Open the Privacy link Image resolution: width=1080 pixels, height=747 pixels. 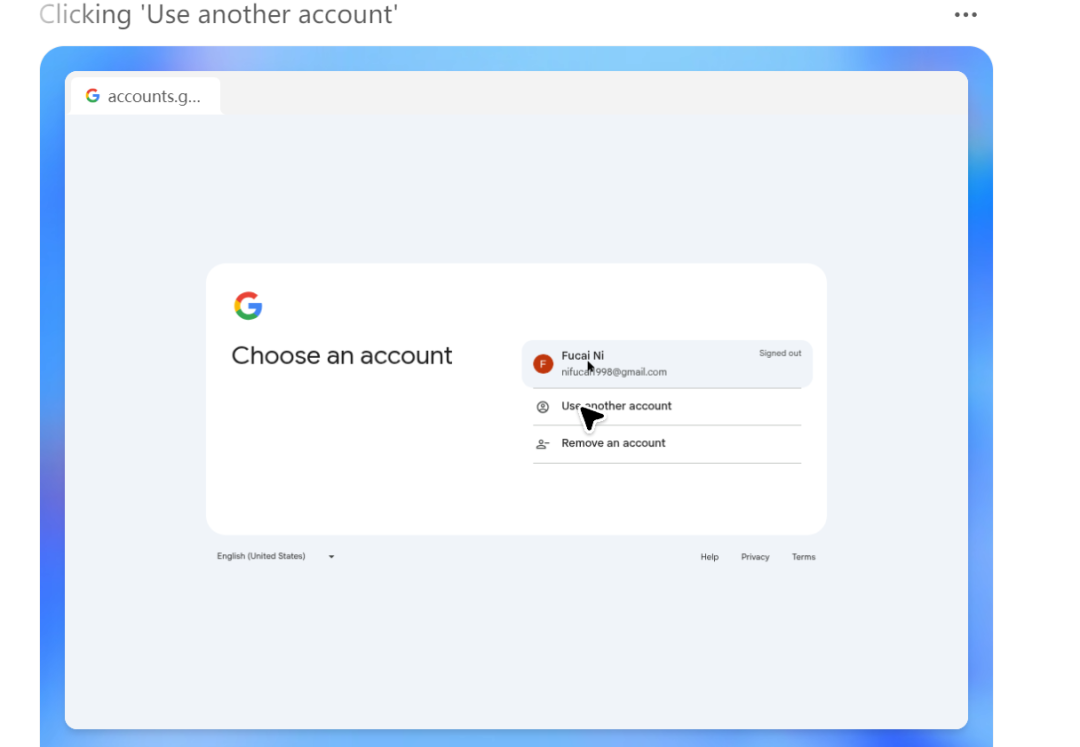(x=755, y=557)
